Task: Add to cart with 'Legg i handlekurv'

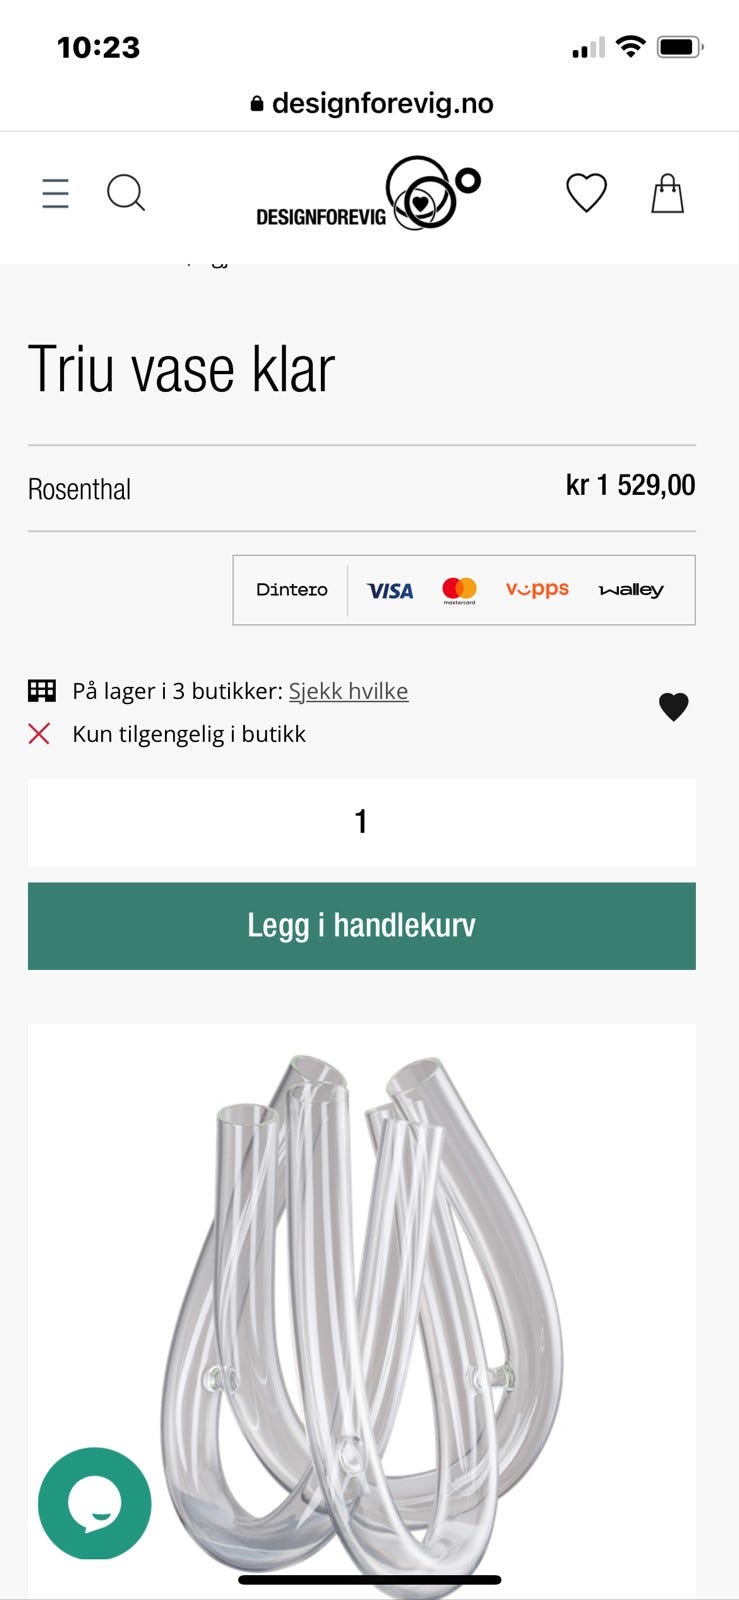Action: point(362,926)
